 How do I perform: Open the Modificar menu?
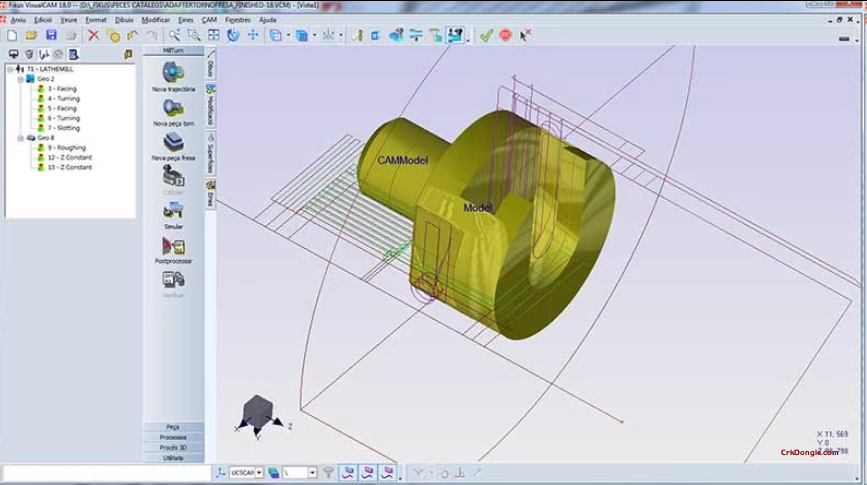click(x=156, y=19)
